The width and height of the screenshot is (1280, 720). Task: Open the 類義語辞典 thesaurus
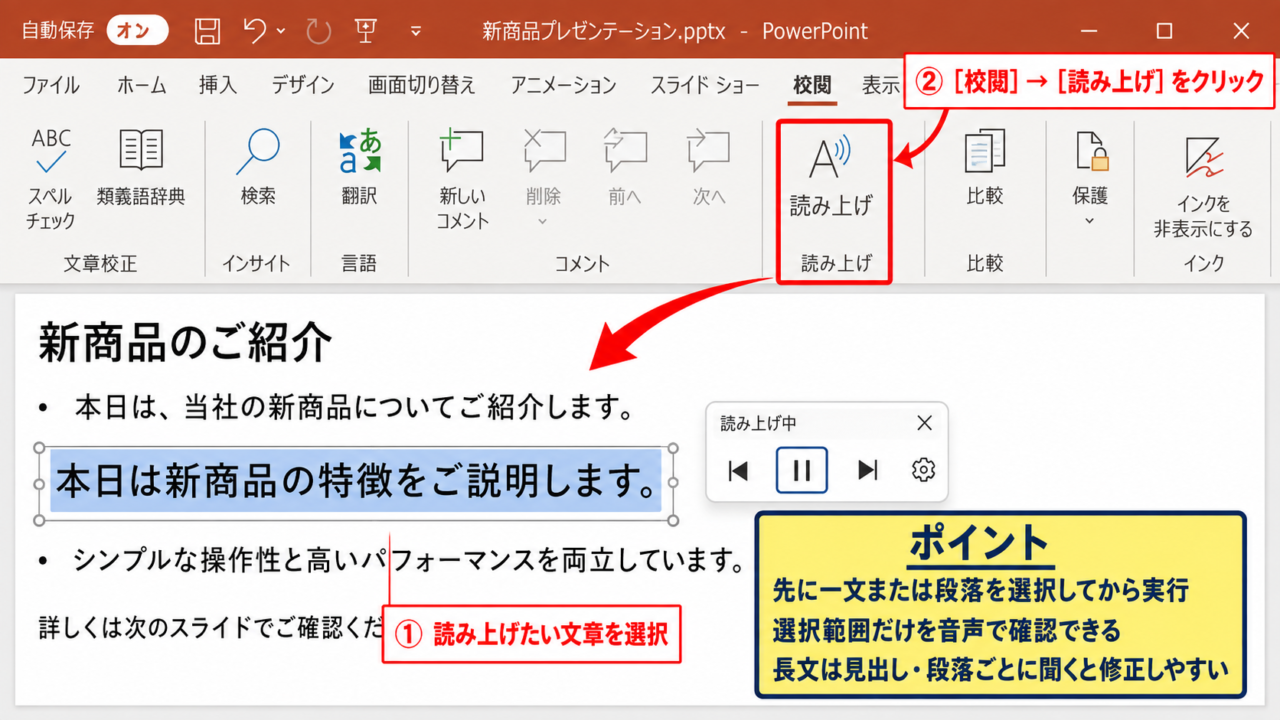pyautogui.click(x=141, y=166)
